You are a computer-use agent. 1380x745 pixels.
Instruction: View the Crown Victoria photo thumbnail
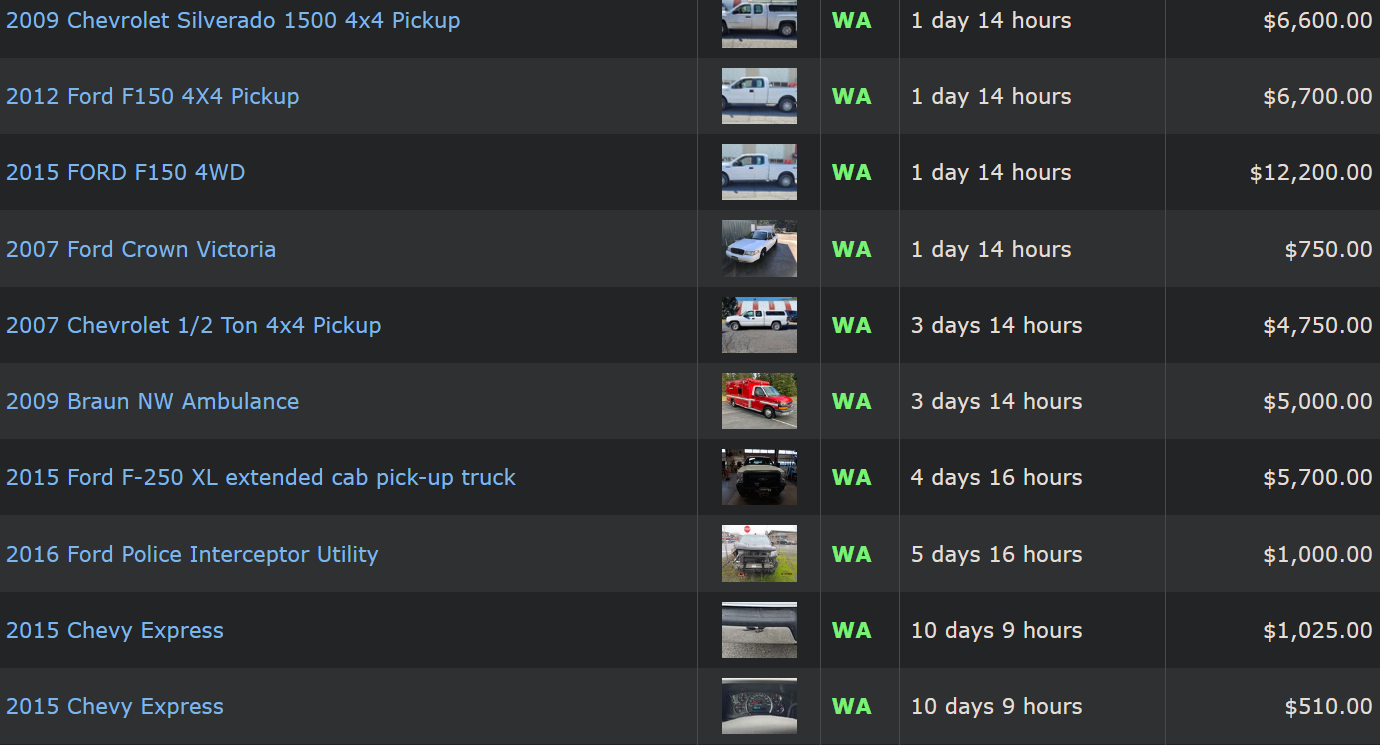759,249
